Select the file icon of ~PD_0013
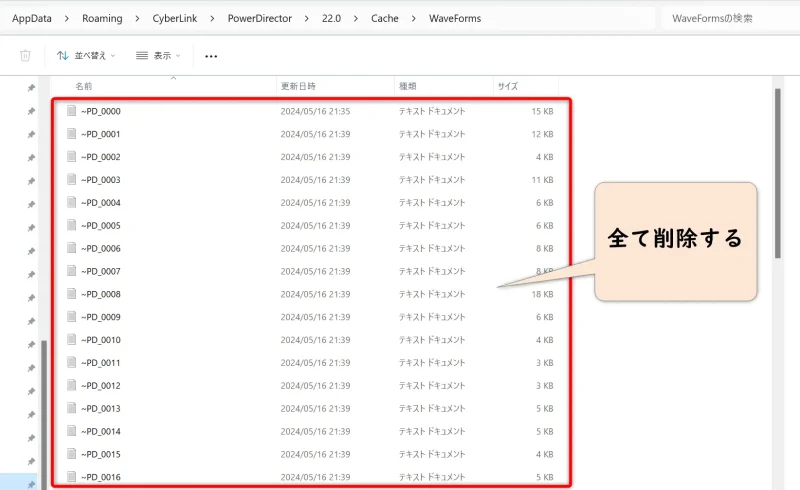 click(x=71, y=408)
